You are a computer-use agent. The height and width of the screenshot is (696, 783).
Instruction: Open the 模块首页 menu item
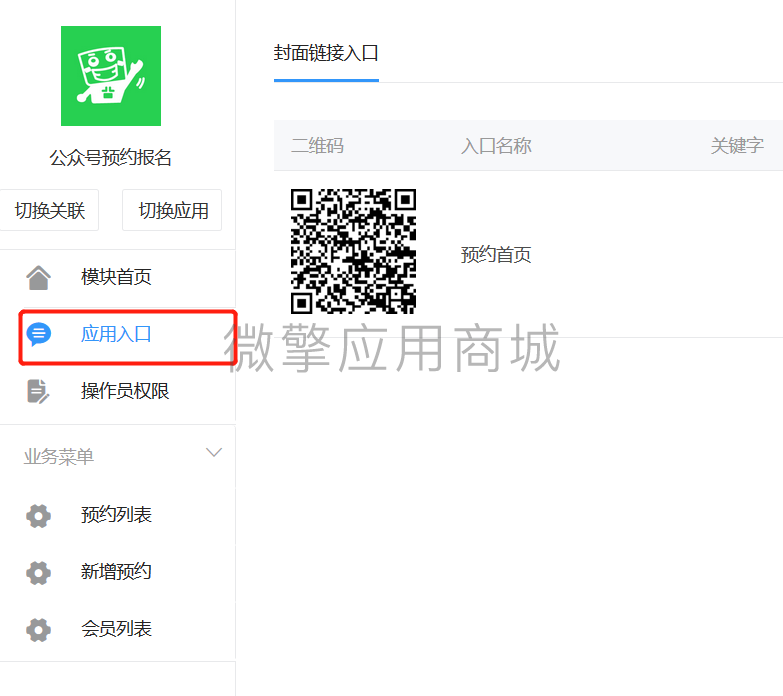pos(118,277)
